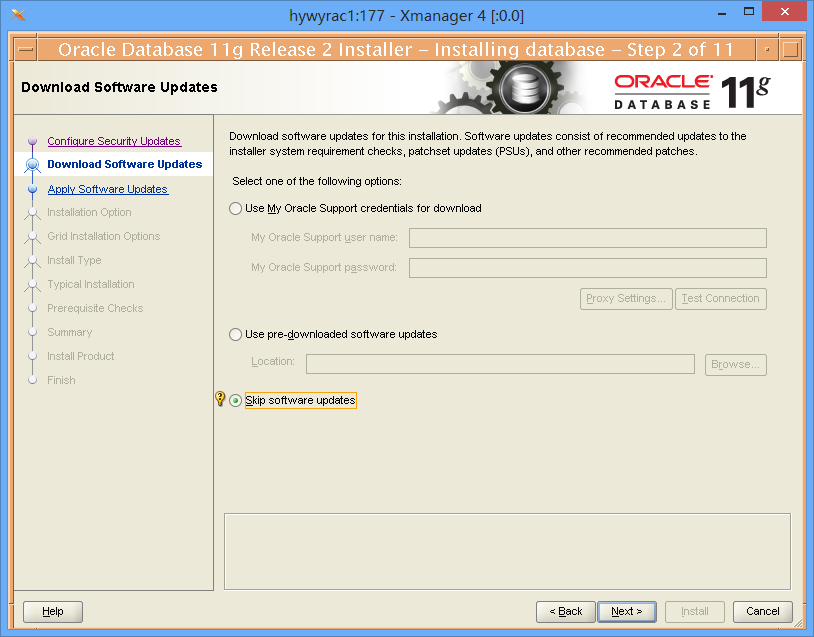814x637 pixels.
Task: Open the Apply Software Updates step link
Action: [x=107, y=189]
